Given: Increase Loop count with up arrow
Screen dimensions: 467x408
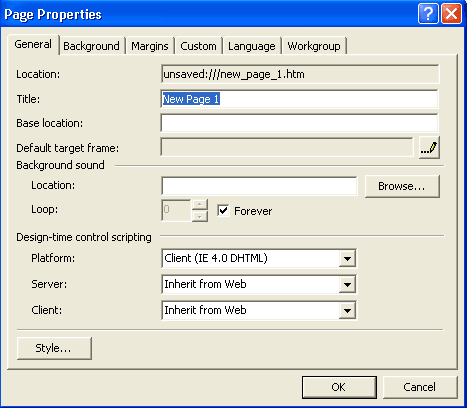Looking at the screenshot, I should tap(200, 204).
